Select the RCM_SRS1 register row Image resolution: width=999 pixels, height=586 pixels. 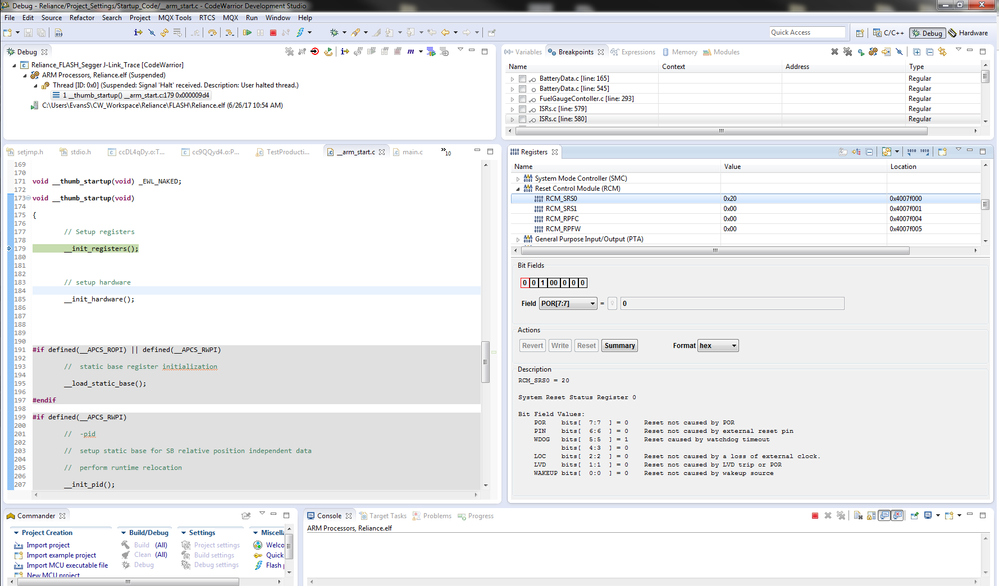tap(745, 209)
